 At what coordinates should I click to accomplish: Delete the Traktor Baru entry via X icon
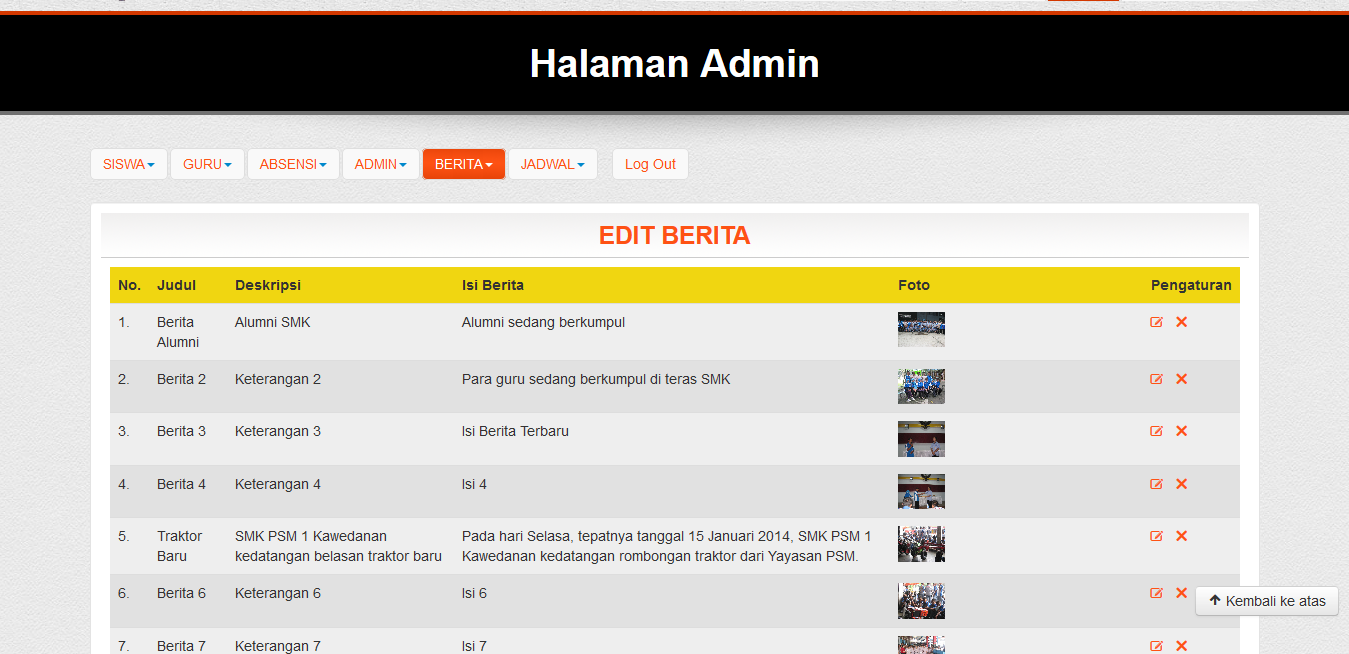pyautogui.click(x=1181, y=536)
